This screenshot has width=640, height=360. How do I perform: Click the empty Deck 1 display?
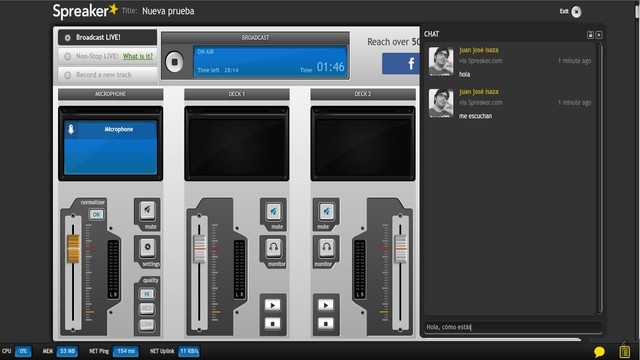pyautogui.click(x=237, y=144)
